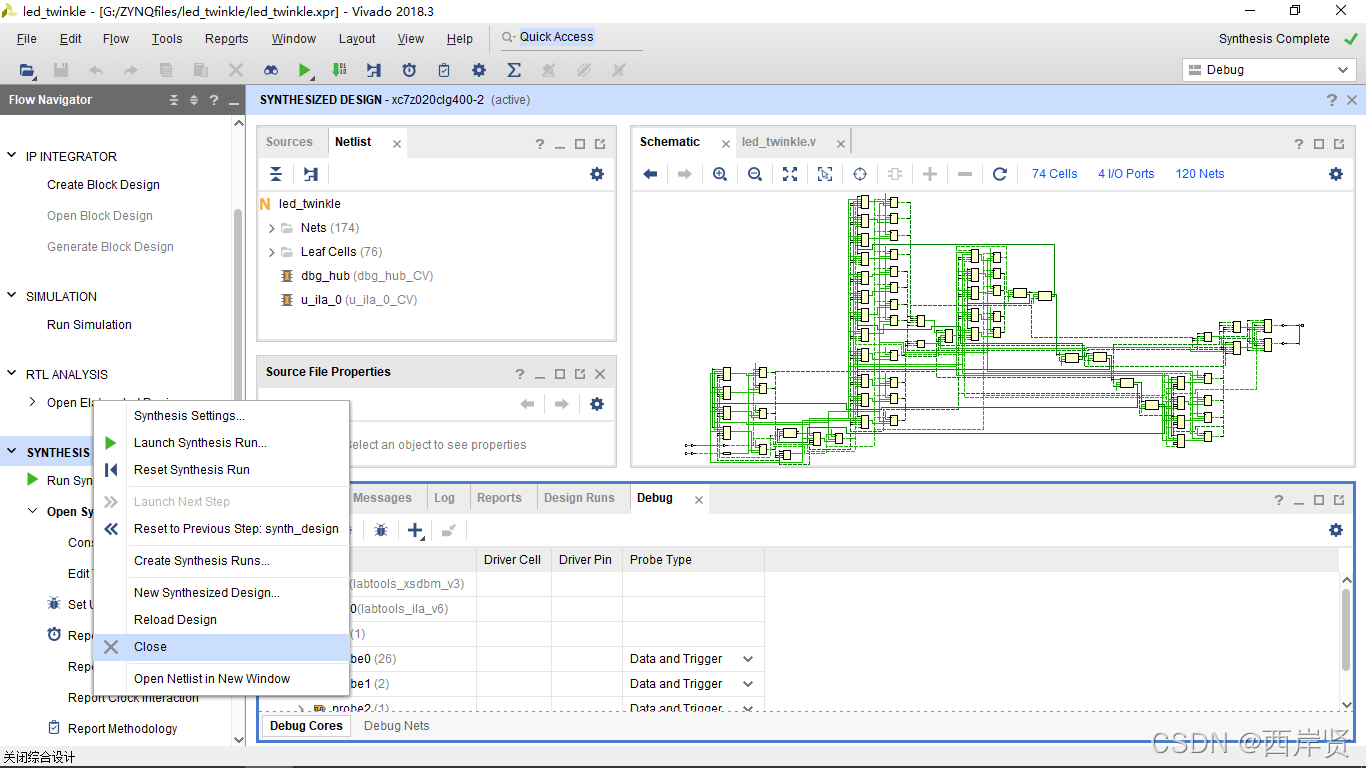This screenshot has width=1366, height=768.
Task: Choose Reload Design from context menu
Action: (221, 620)
